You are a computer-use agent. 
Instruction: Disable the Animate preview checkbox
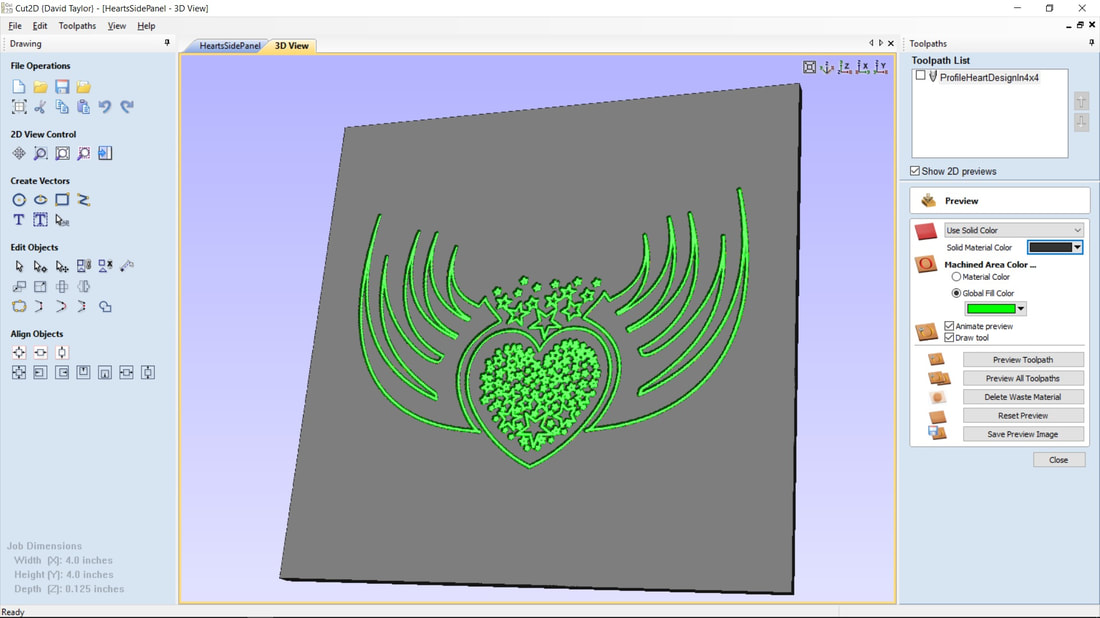[x=949, y=326]
